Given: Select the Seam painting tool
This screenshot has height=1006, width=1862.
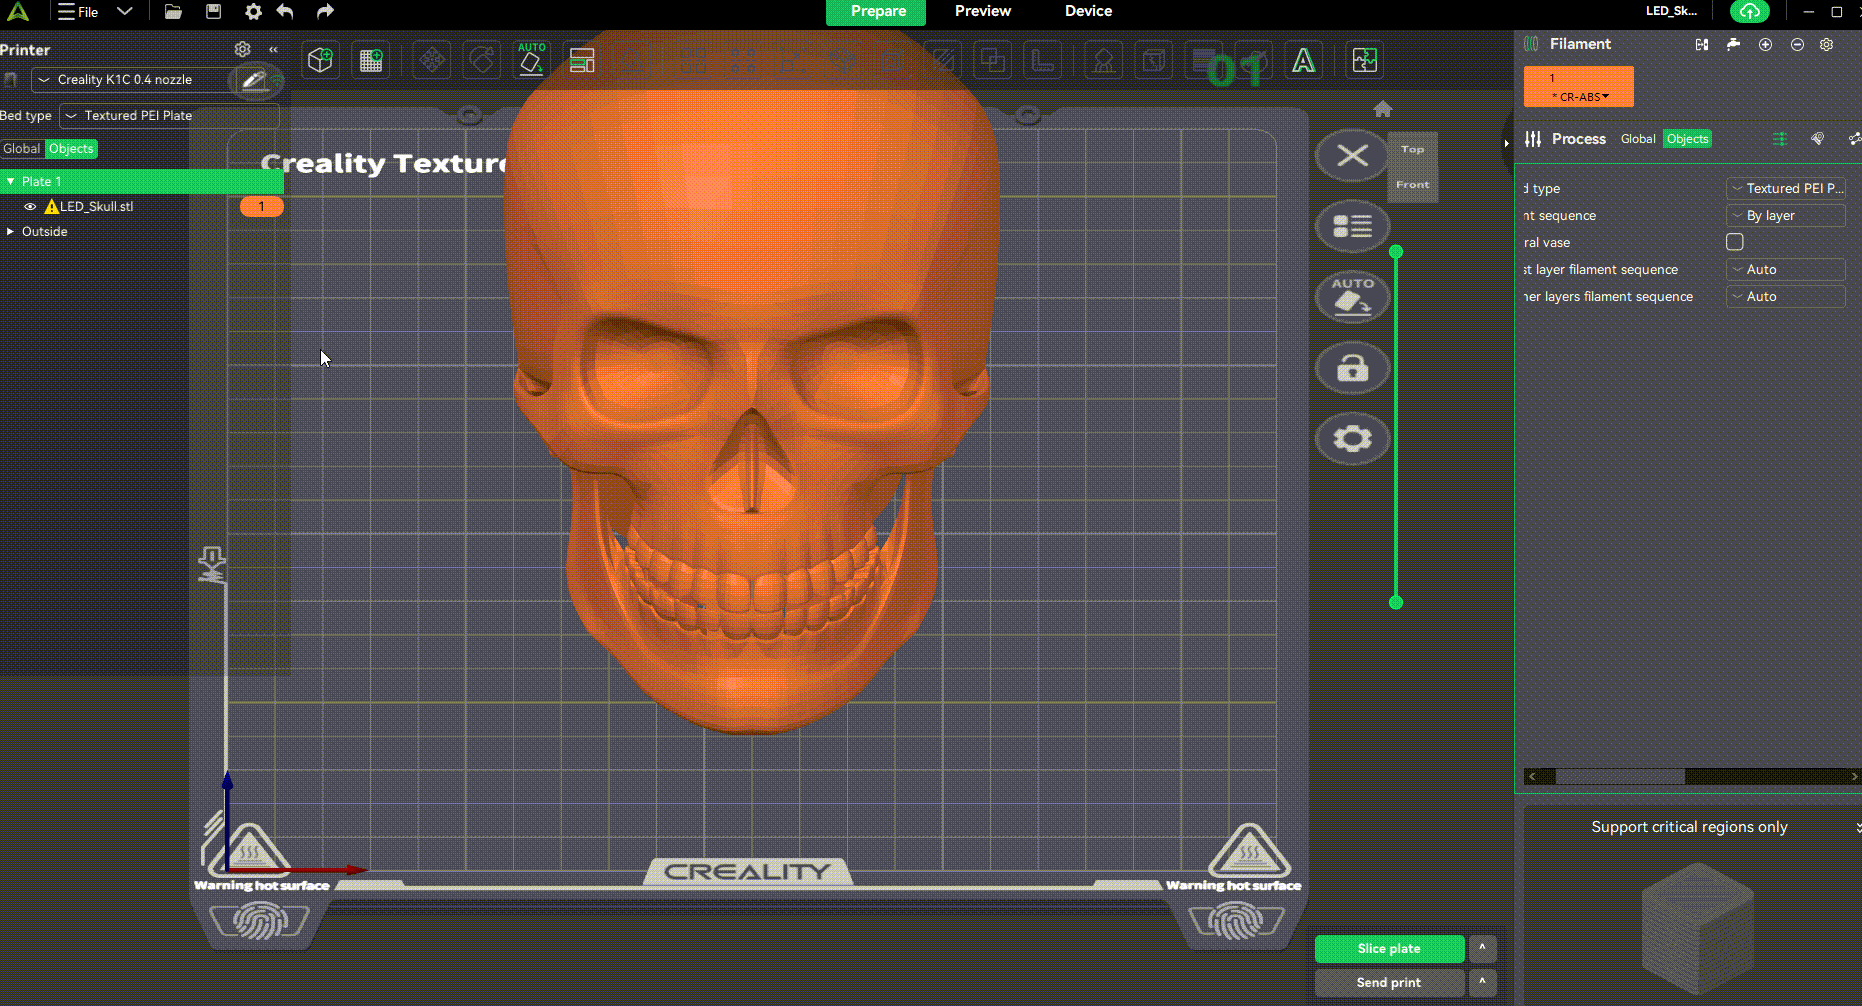Looking at the screenshot, I should pos(1154,60).
